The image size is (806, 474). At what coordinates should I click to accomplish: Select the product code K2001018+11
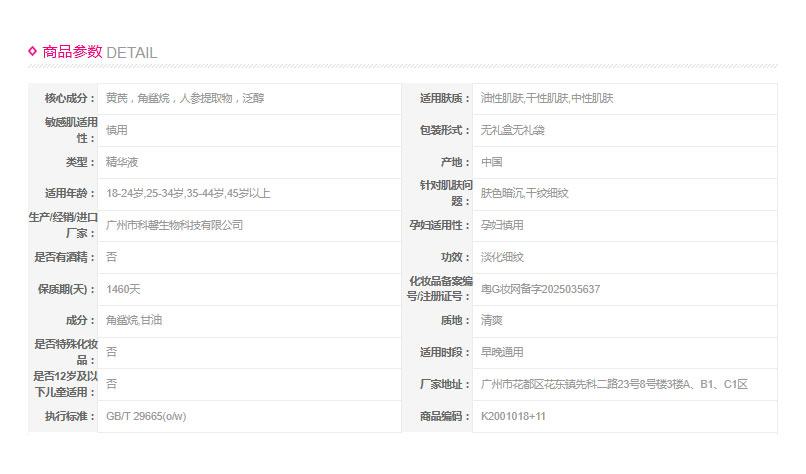tap(513, 416)
